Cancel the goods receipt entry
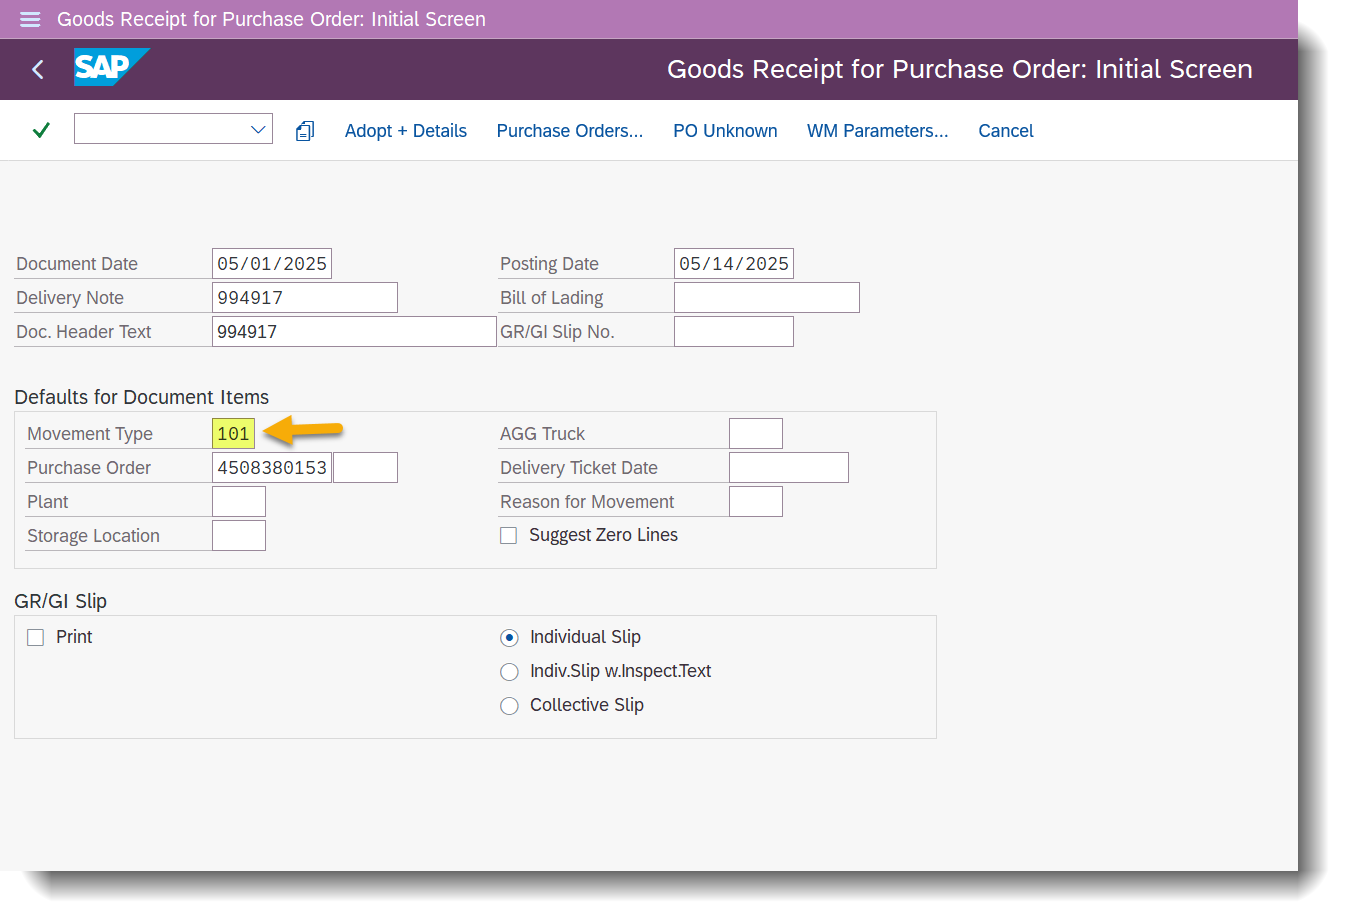Viewport: 1350px width, 923px height. click(x=1005, y=130)
